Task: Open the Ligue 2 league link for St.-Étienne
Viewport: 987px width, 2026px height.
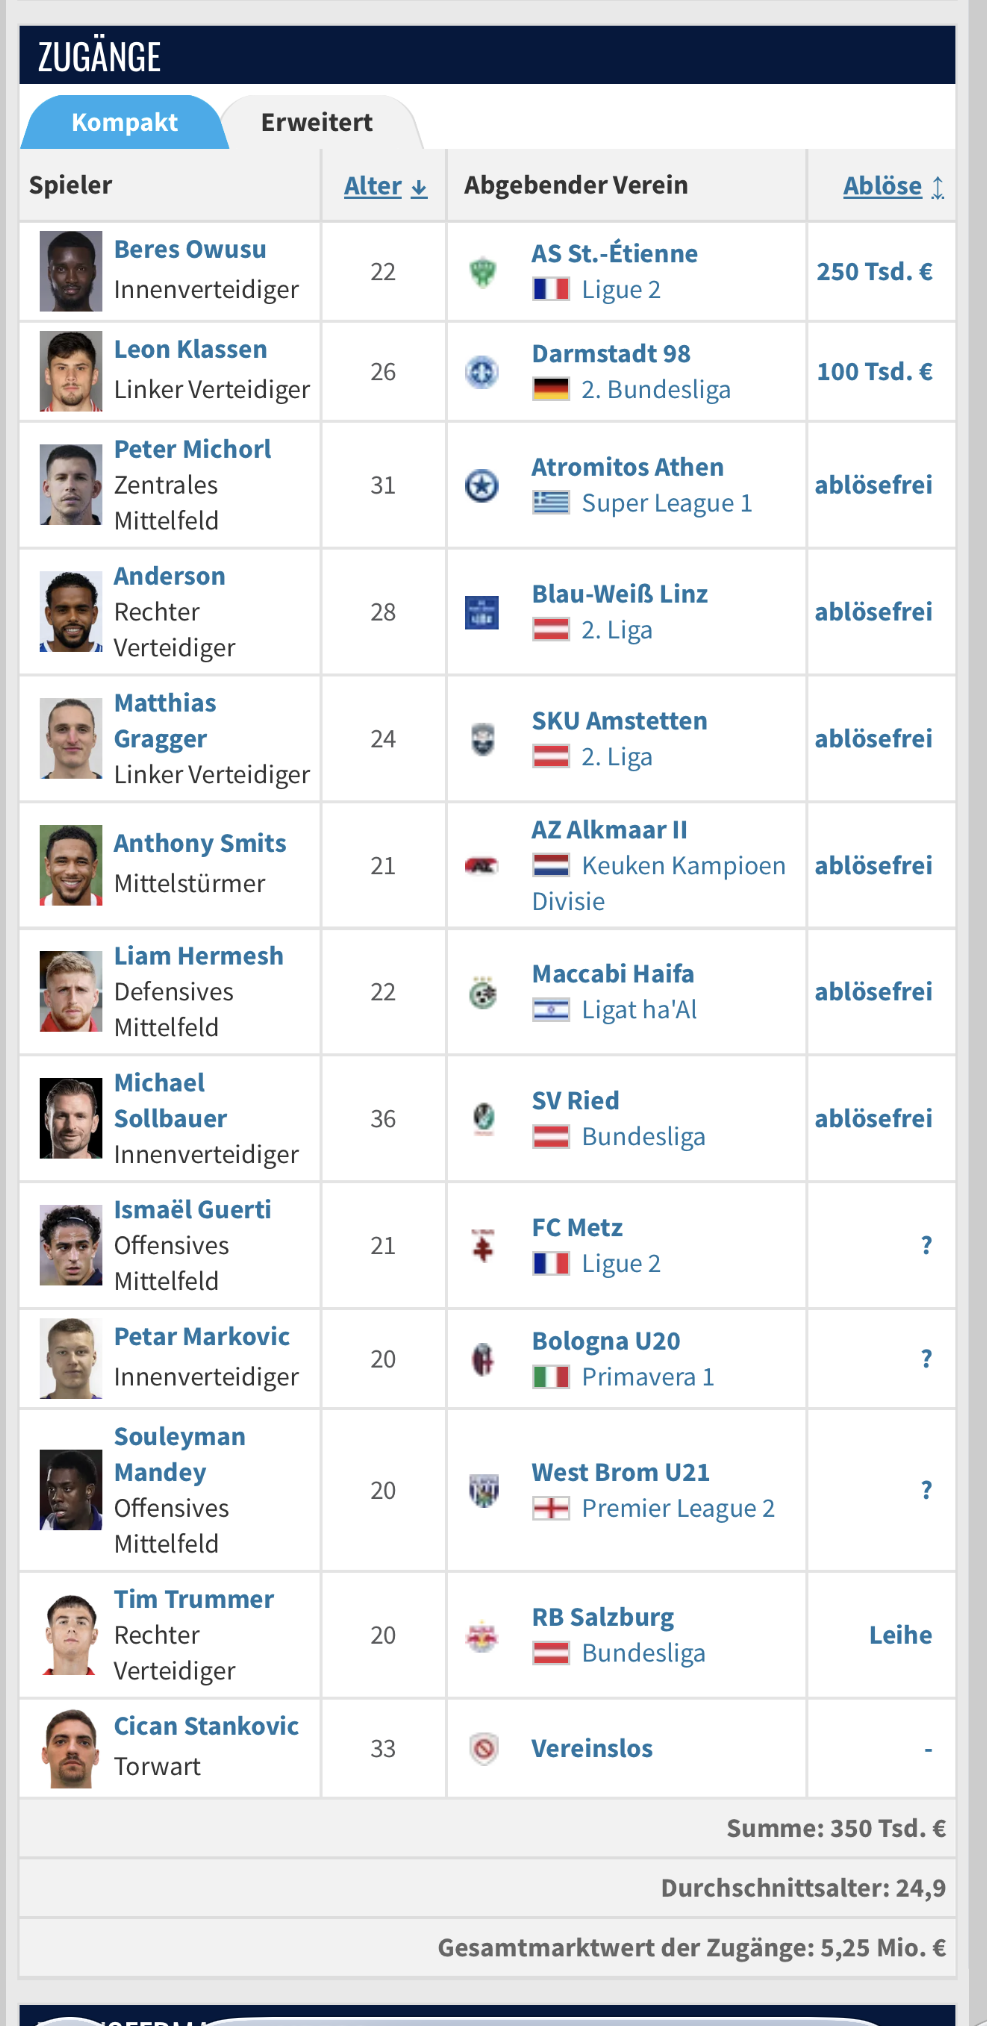Action: click(621, 290)
